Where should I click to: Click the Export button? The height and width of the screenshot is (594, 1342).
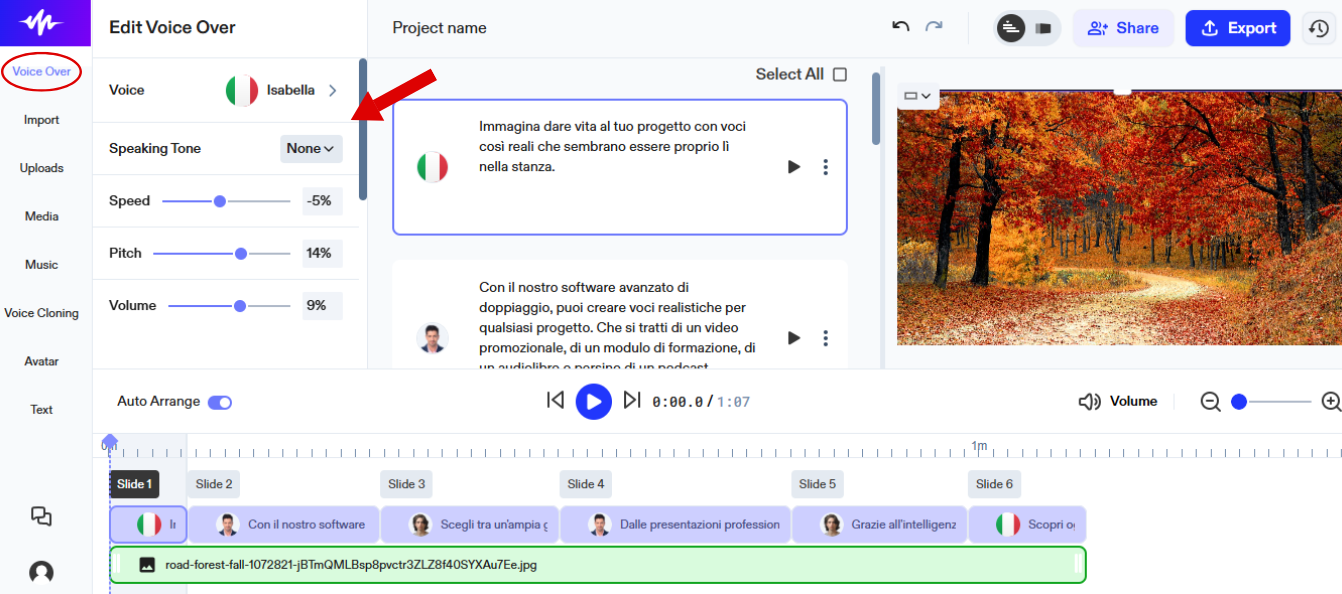tap(1238, 28)
